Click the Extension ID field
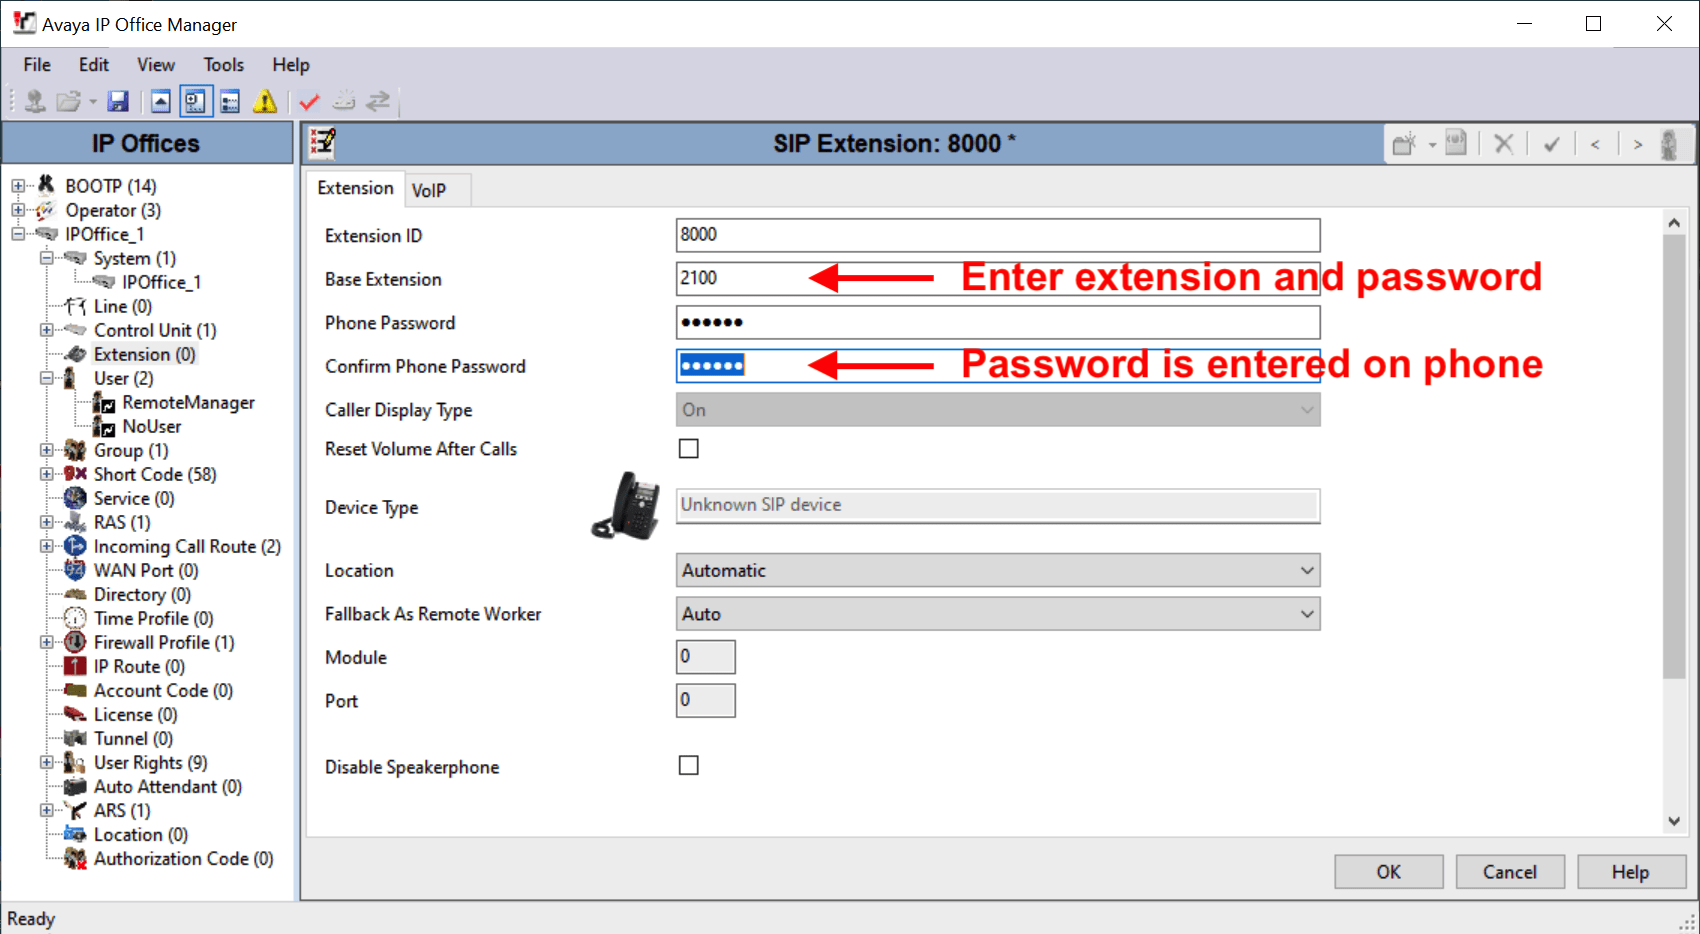Image resolution: width=1700 pixels, height=934 pixels. point(998,235)
